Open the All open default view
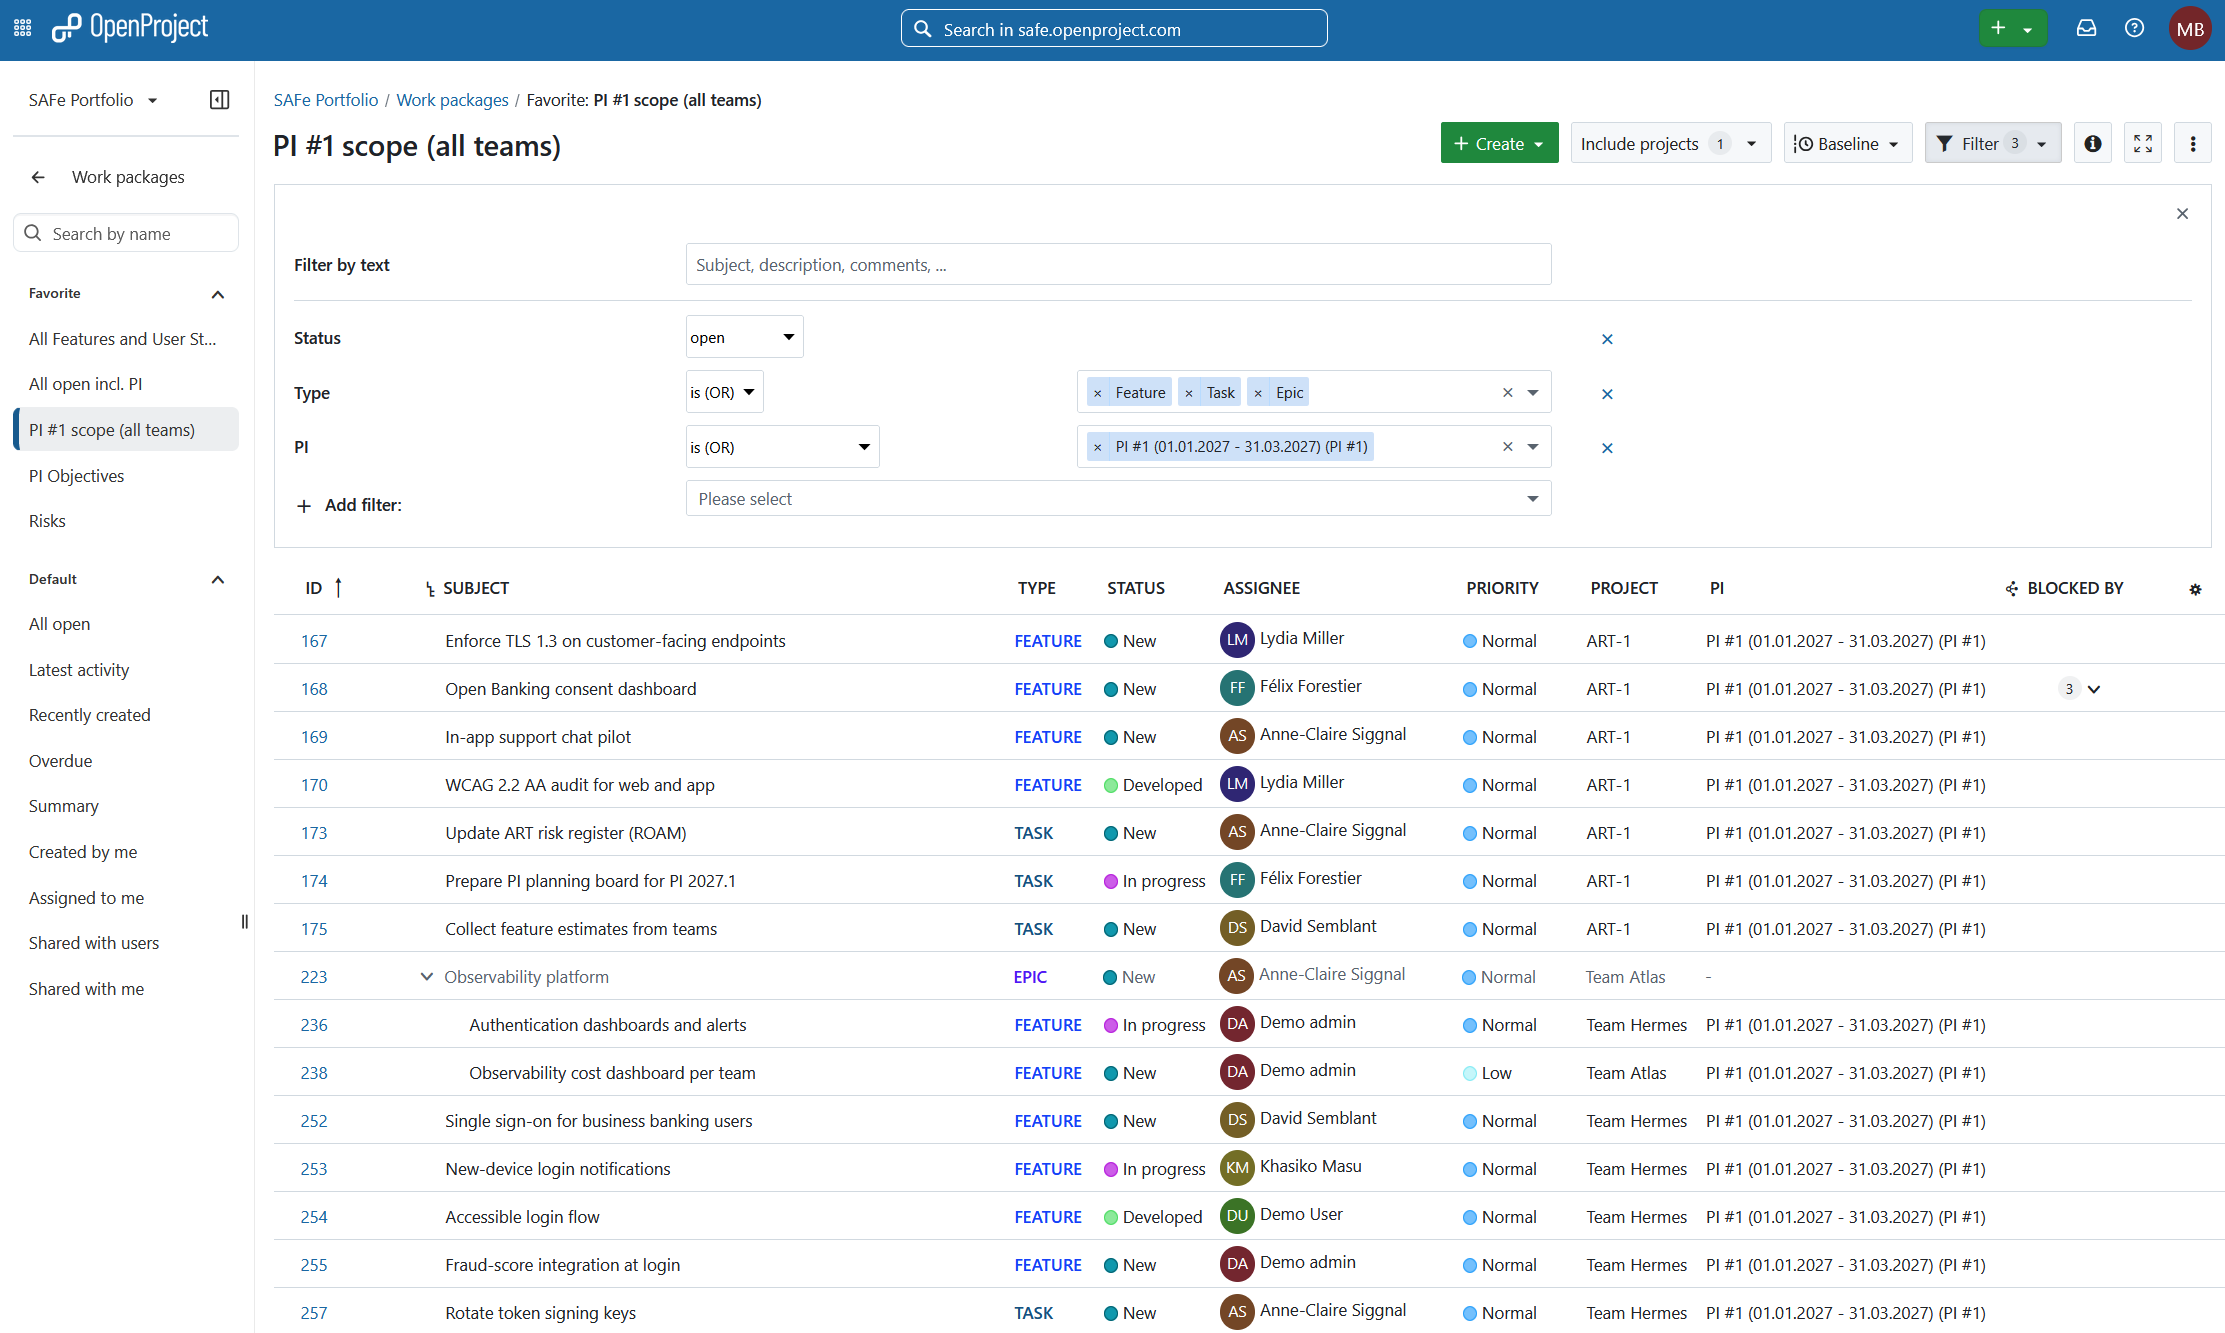Screen dimensions: 2225x1333 [x=126, y=624]
